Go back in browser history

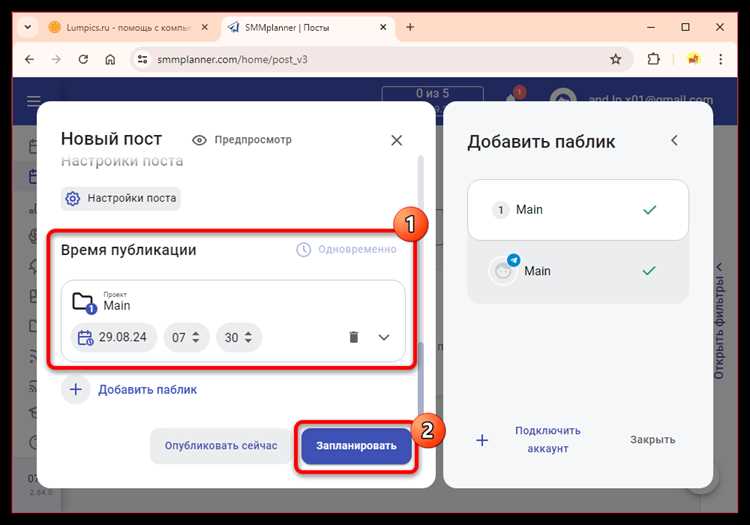[30, 59]
